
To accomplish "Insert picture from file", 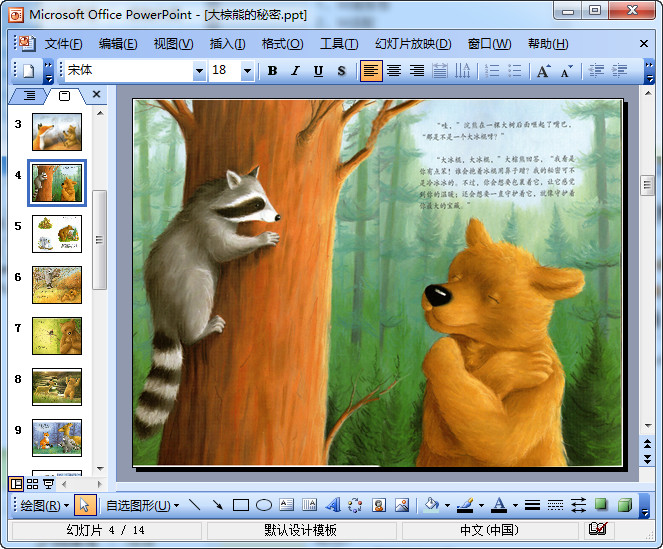I will [x=402, y=505].
